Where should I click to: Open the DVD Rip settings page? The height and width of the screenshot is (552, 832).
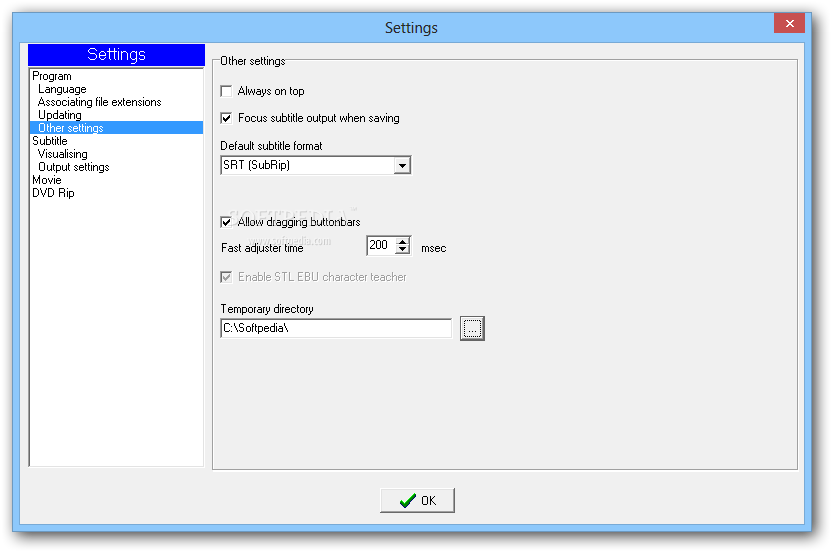click(53, 193)
